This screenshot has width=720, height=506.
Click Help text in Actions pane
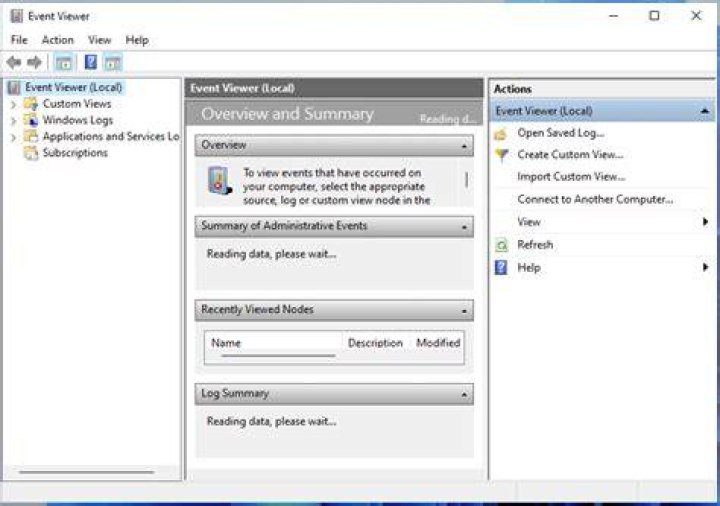[529, 267]
